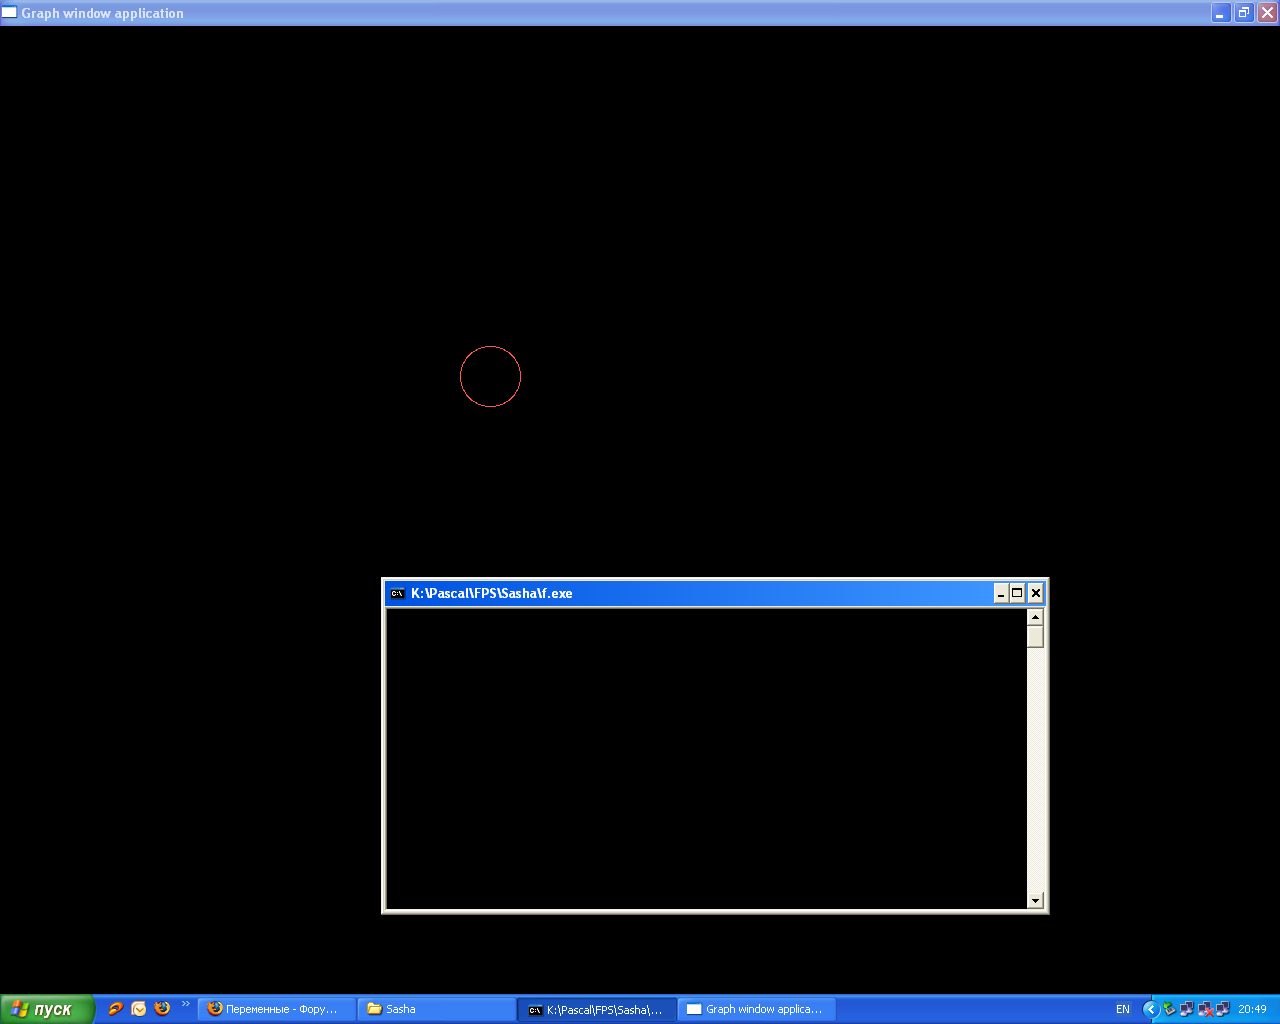1280x1024 pixels.
Task: Click the console scrollbar up arrow
Action: click(x=1035, y=617)
